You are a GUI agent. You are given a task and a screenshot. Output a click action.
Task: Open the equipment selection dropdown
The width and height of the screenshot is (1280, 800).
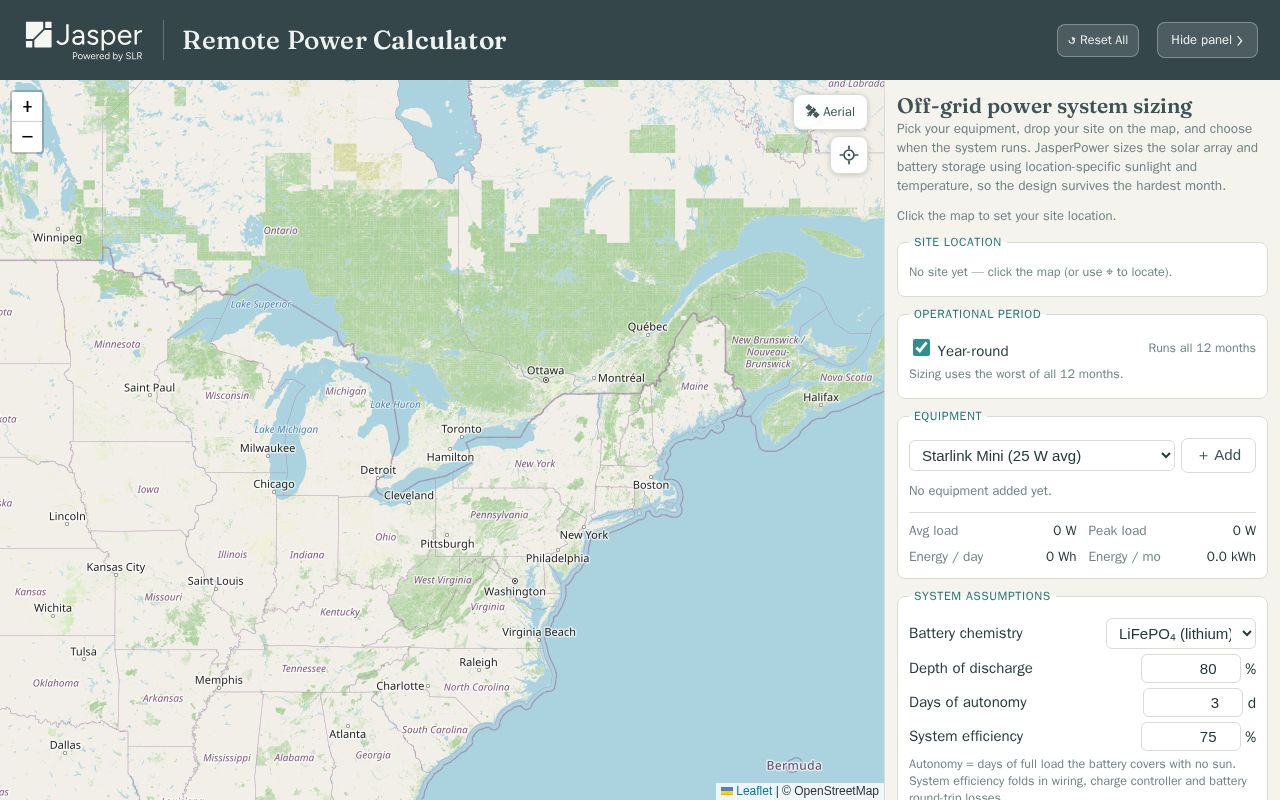pos(1041,455)
